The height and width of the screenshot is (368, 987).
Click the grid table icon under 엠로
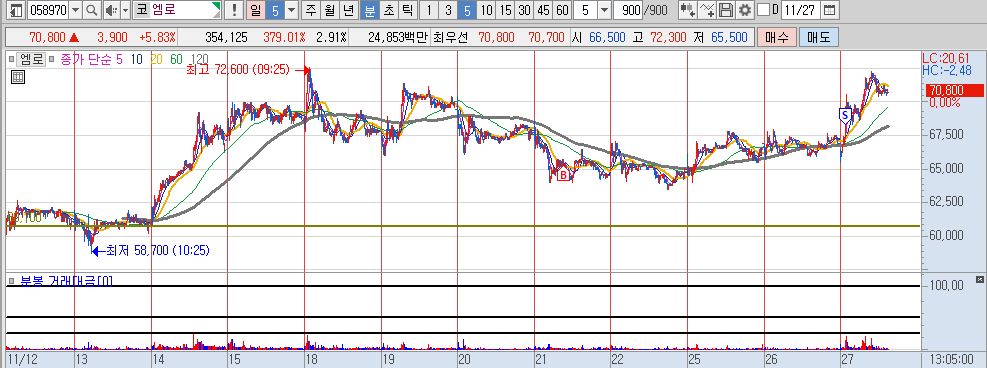18,77
